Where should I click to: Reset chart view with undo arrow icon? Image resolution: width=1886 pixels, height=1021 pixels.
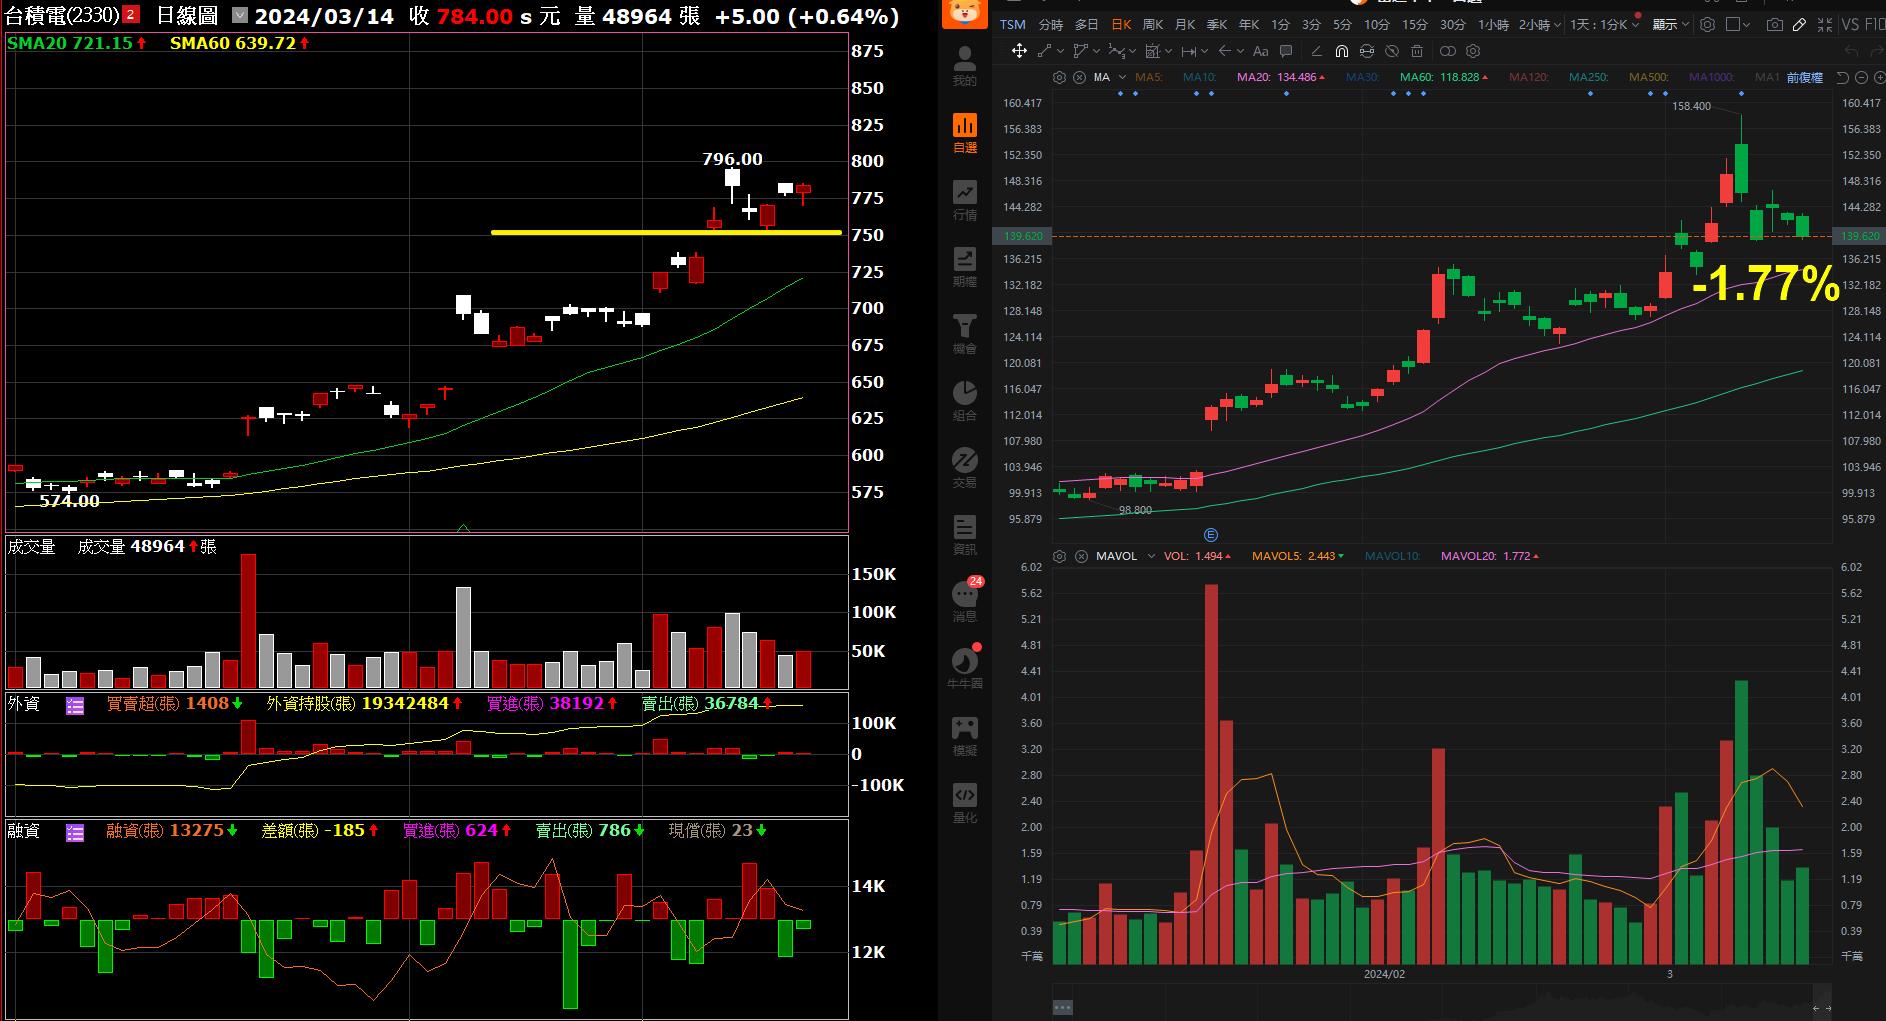[1843, 77]
